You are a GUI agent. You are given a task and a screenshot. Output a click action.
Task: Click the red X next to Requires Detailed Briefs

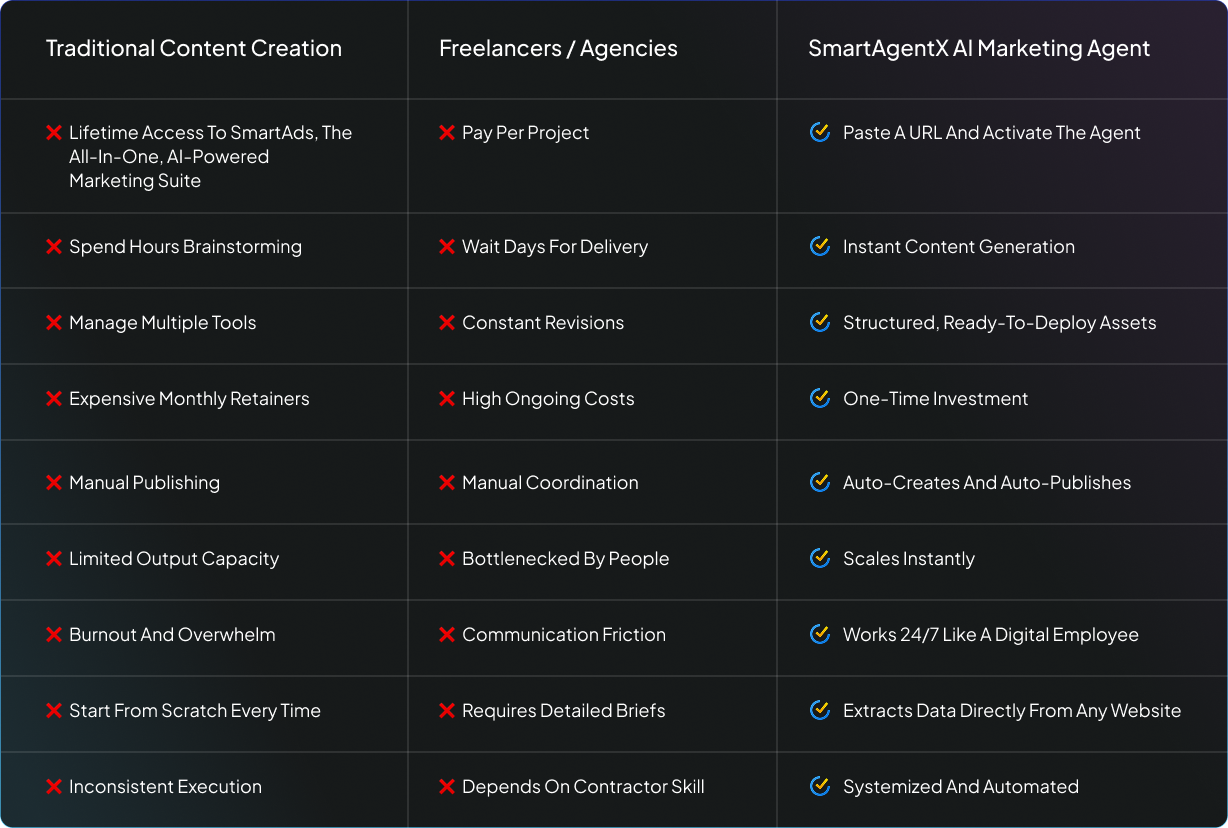(x=447, y=710)
